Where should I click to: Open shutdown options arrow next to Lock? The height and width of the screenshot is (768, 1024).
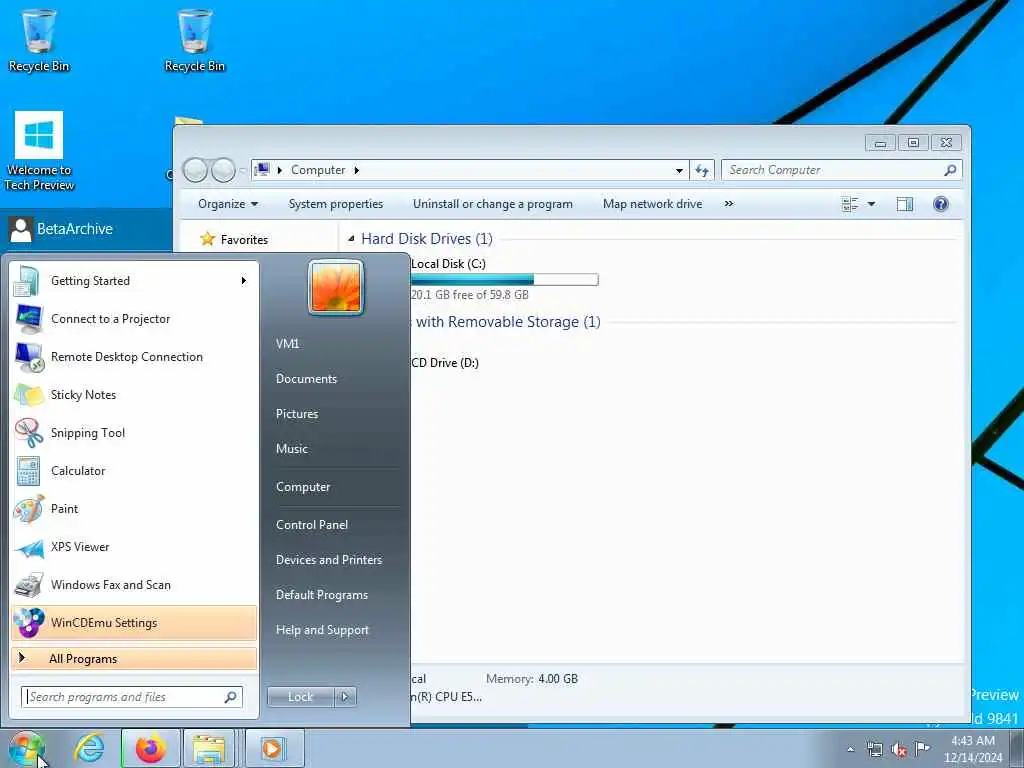tap(345, 697)
